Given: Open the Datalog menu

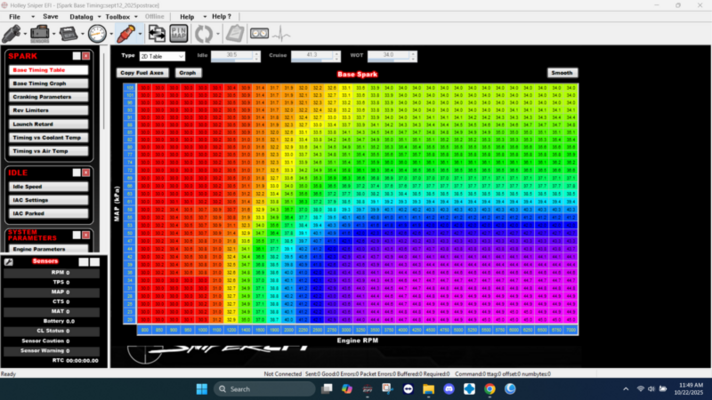Looking at the screenshot, I should point(81,17).
